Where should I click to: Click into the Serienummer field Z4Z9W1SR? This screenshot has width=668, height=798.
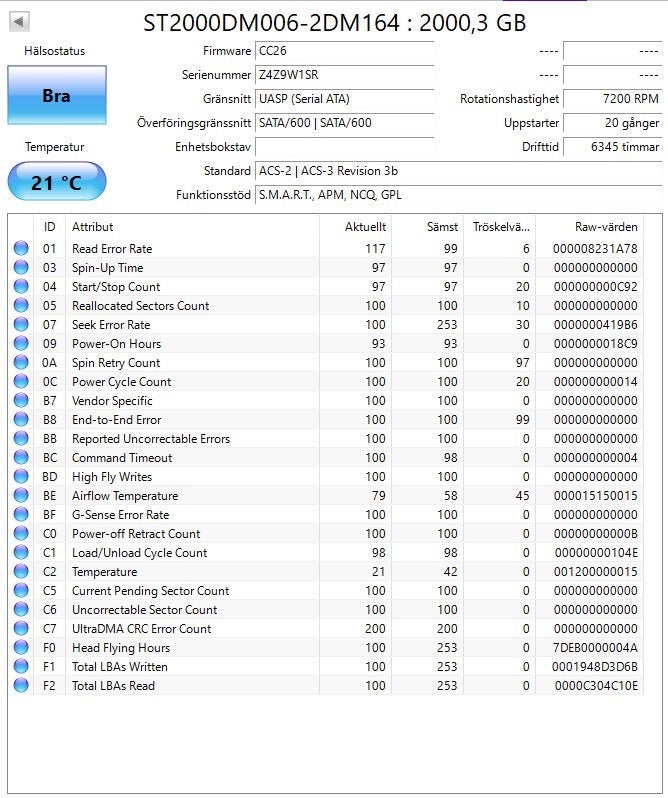(x=344, y=75)
